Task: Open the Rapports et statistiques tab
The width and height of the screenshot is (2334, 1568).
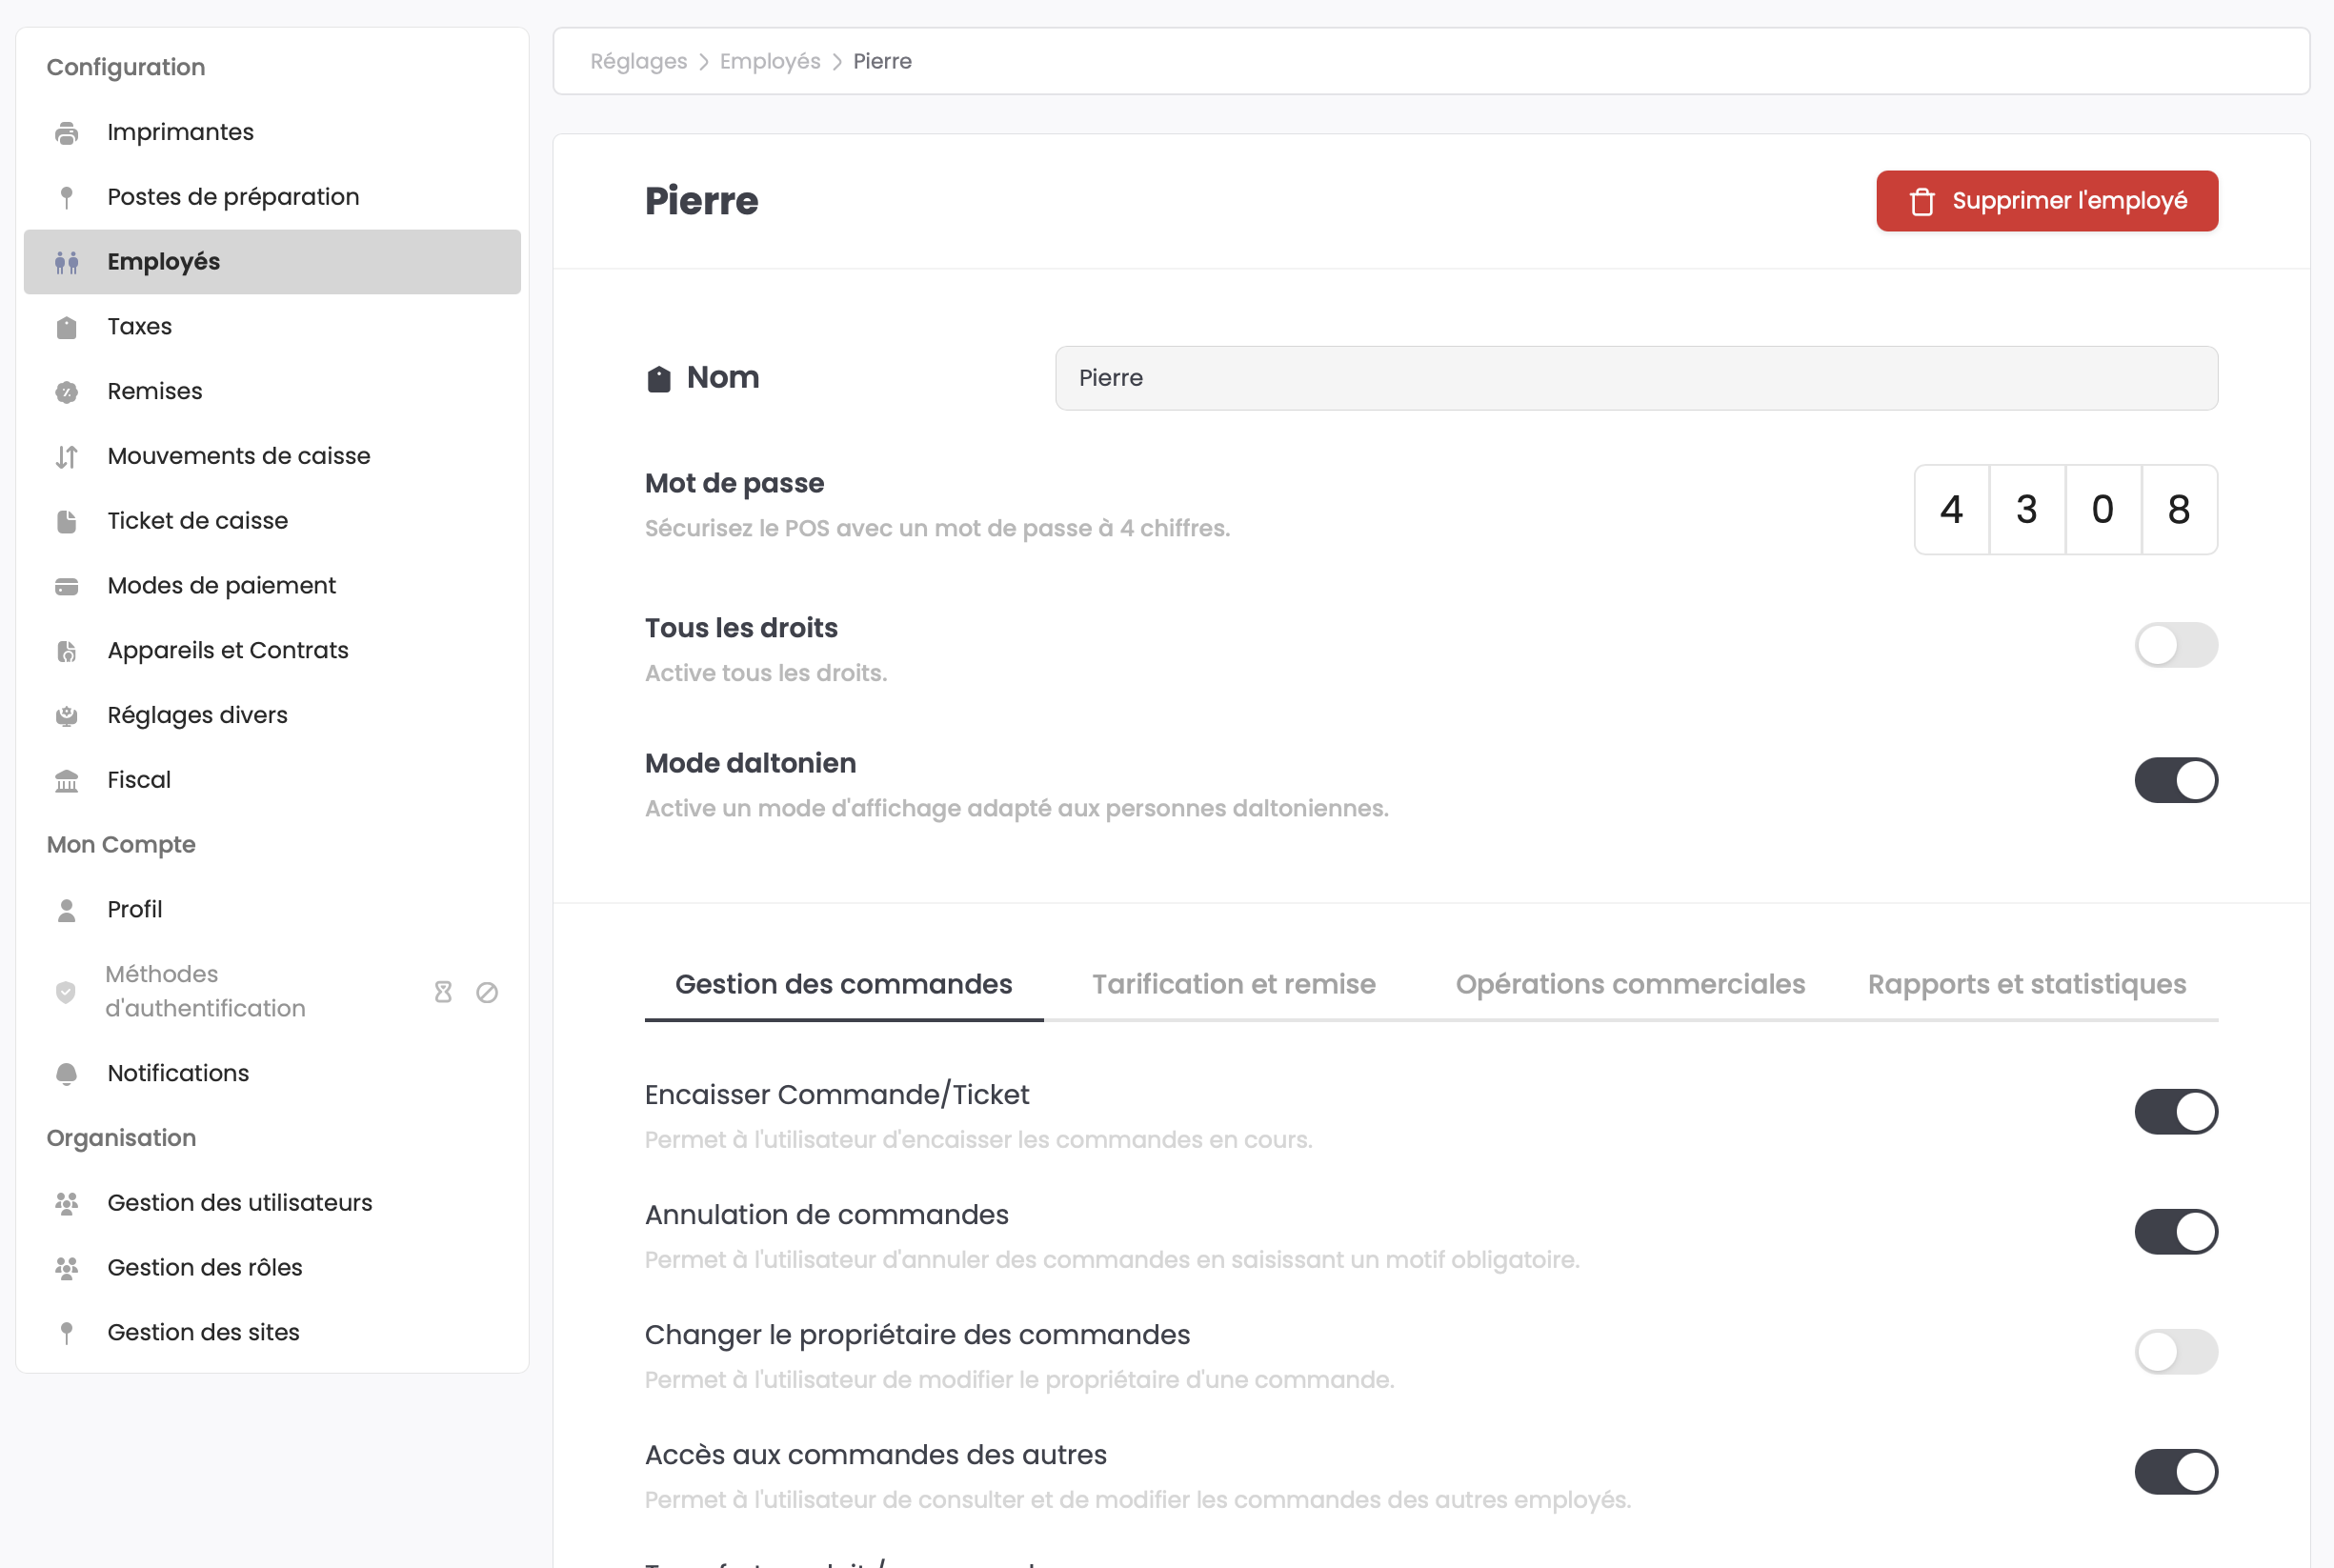Action: click(2026, 985)
